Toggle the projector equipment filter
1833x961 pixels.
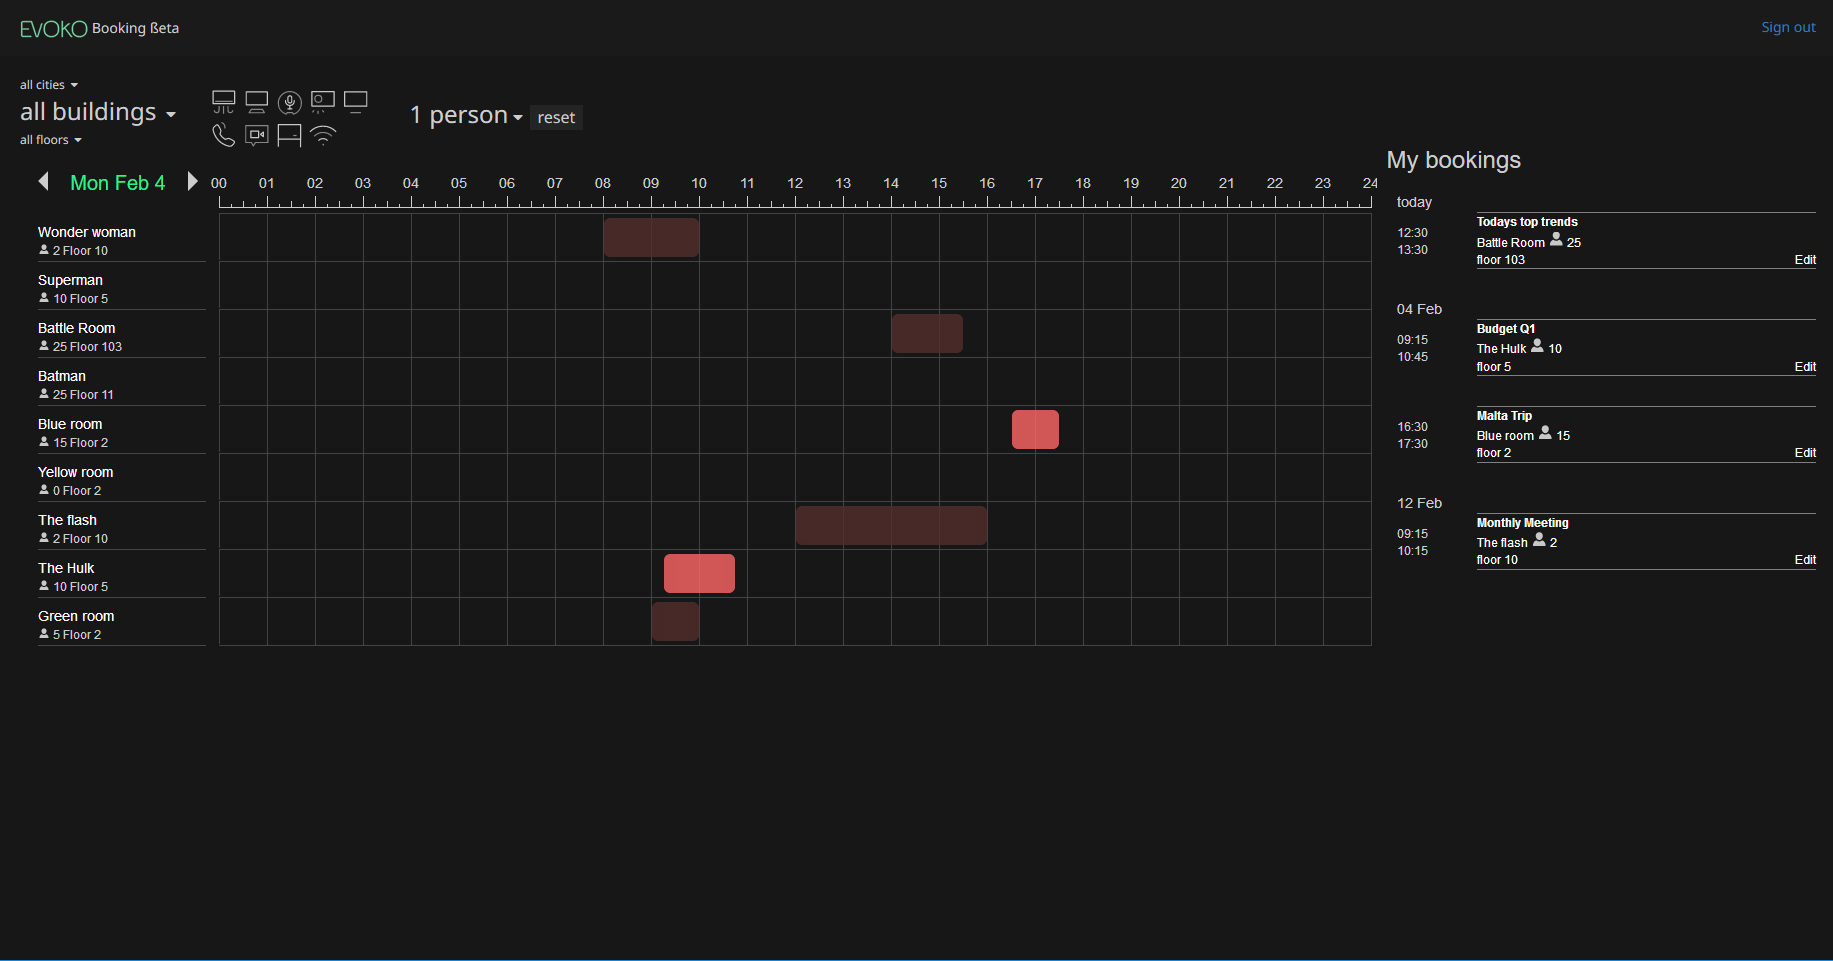(x=323, y=102)
